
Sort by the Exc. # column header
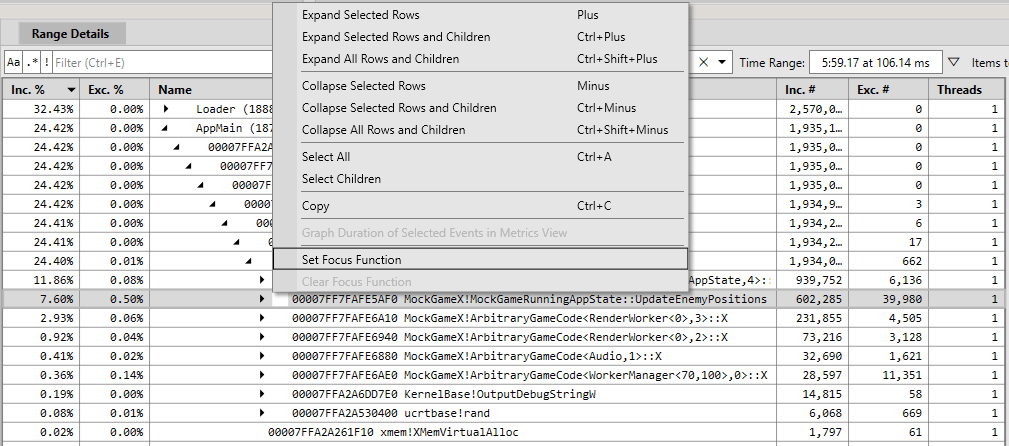click(889, 90)
